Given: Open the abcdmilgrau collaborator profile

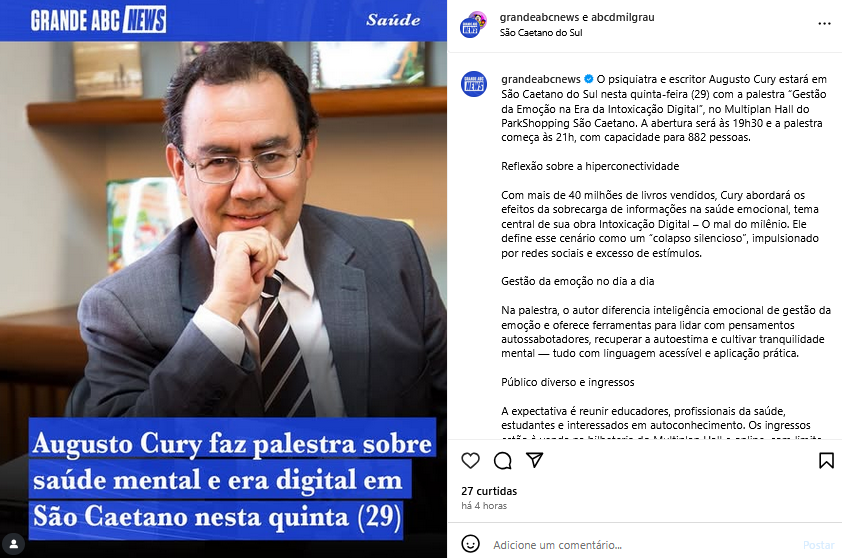Looking at the screenshot, I should click(x=623, y=17).
